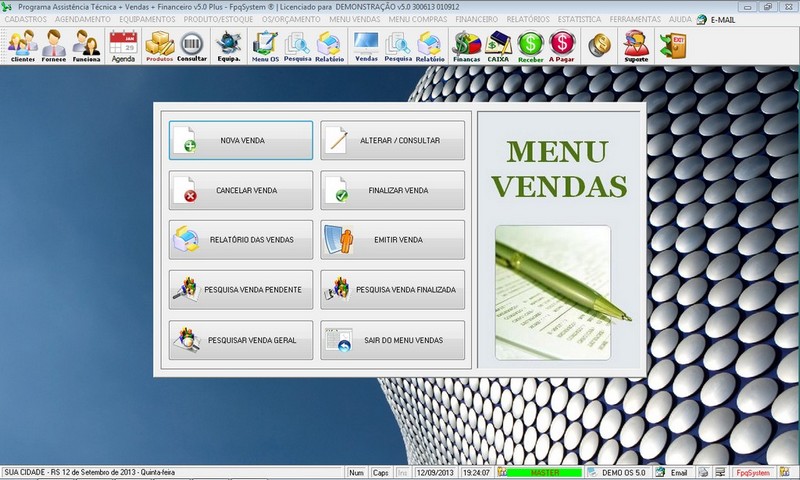Click the RELATÓRIO DAS VENDAS button
800x480 pixels.
(241, 240)
